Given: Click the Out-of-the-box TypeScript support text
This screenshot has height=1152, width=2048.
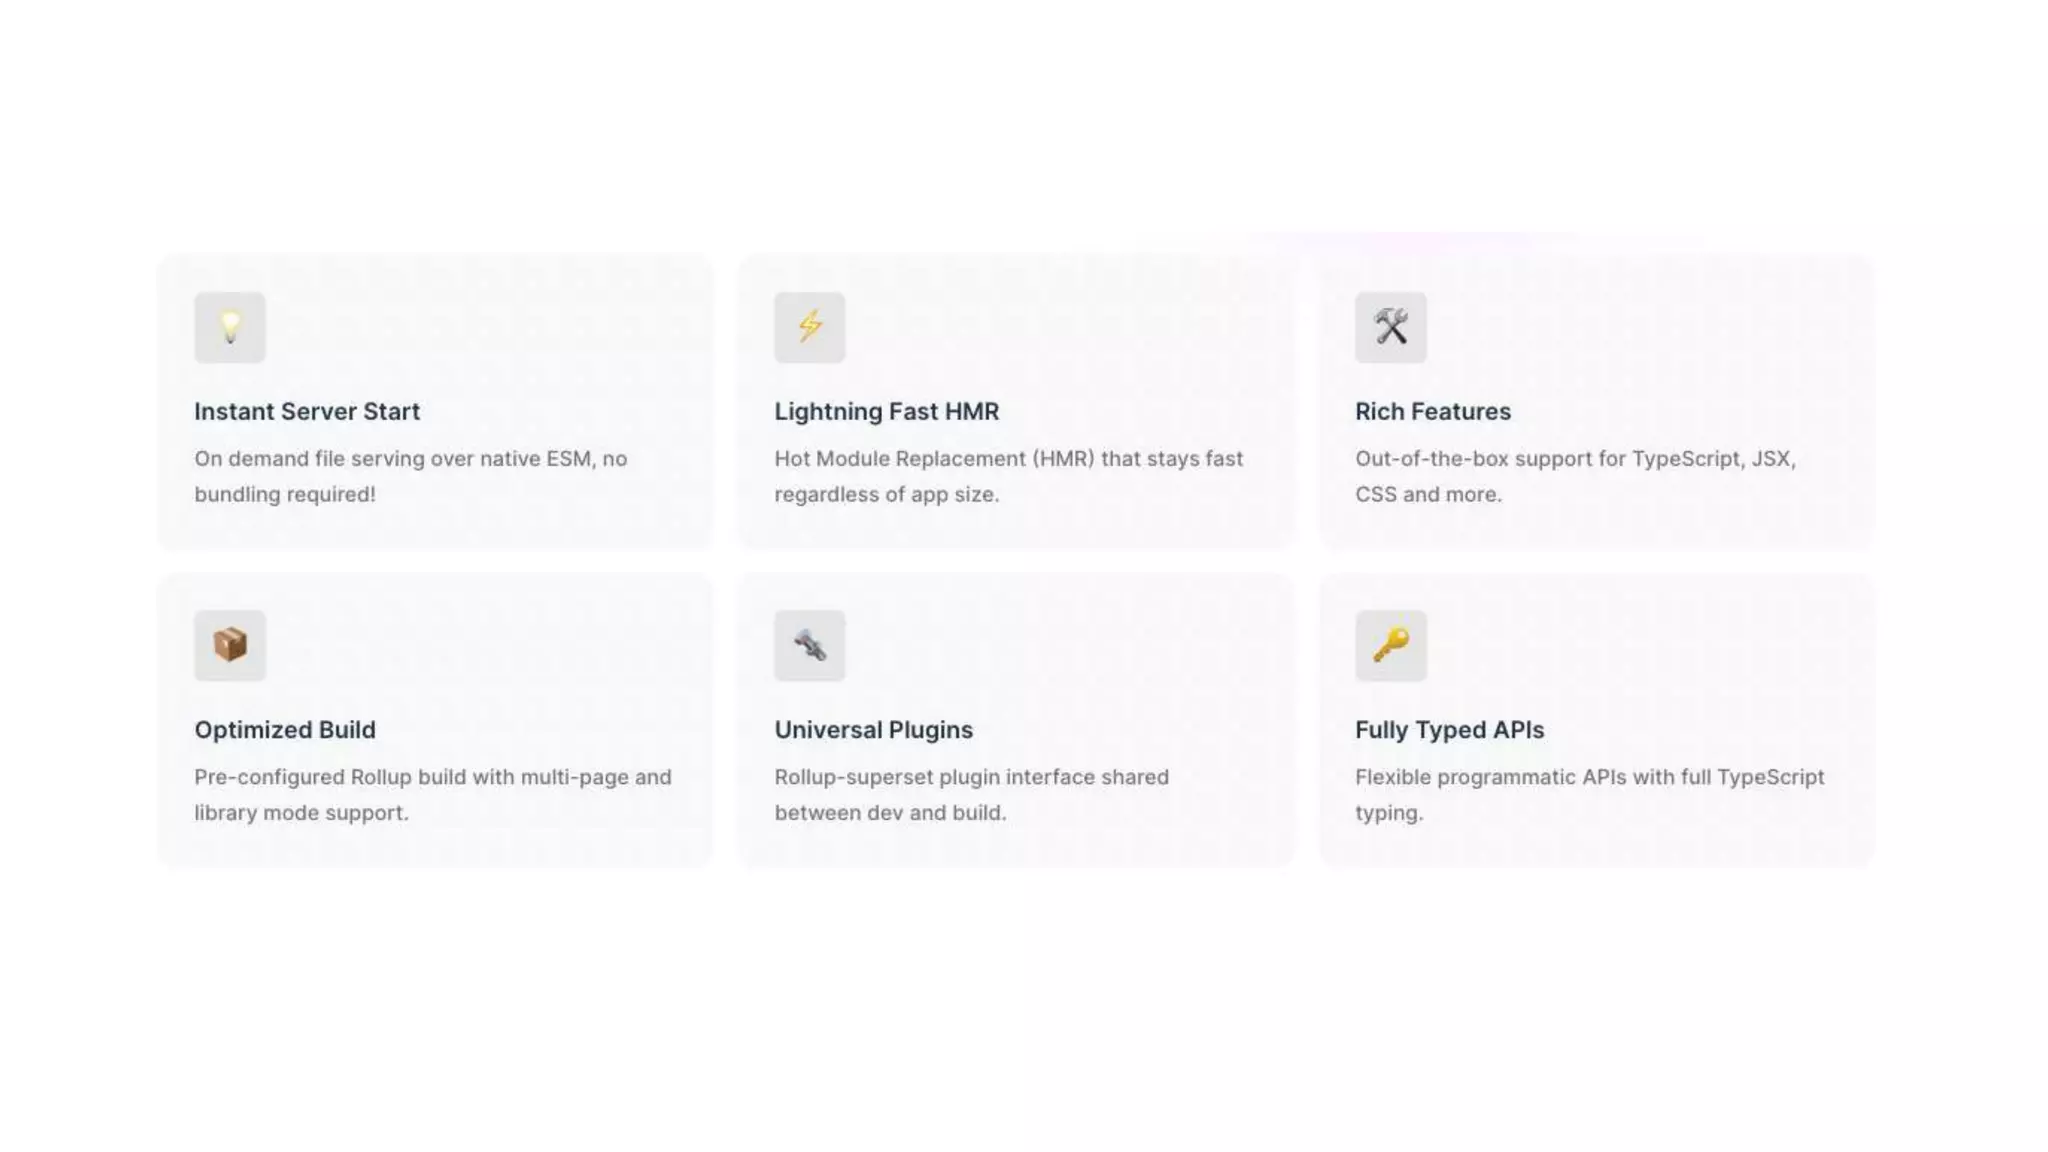Looking at the screenshot, I should point(1576,476).
